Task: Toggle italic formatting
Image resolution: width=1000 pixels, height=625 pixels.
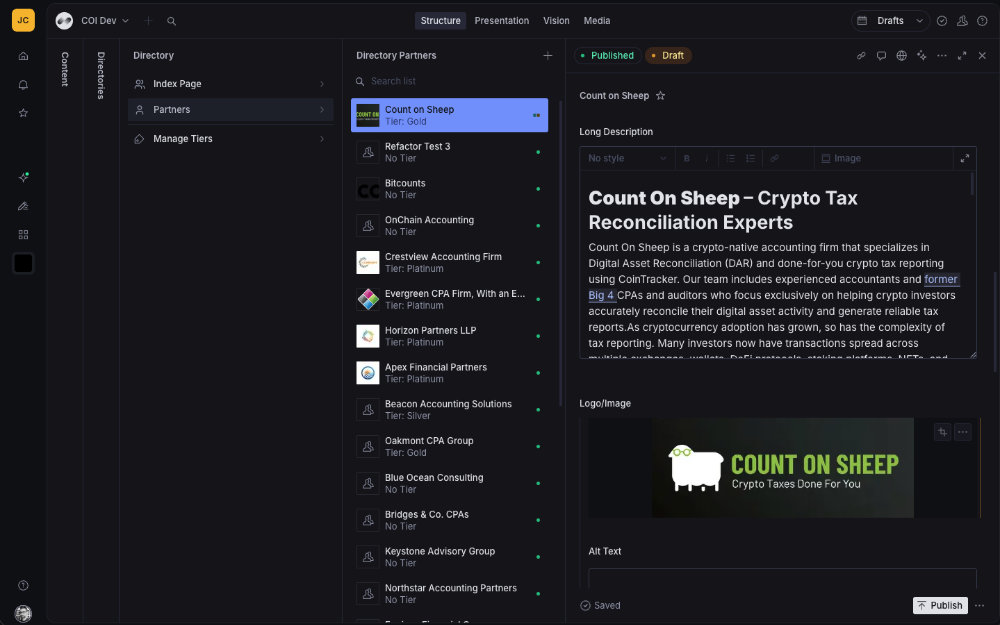Action: (707, 158)
